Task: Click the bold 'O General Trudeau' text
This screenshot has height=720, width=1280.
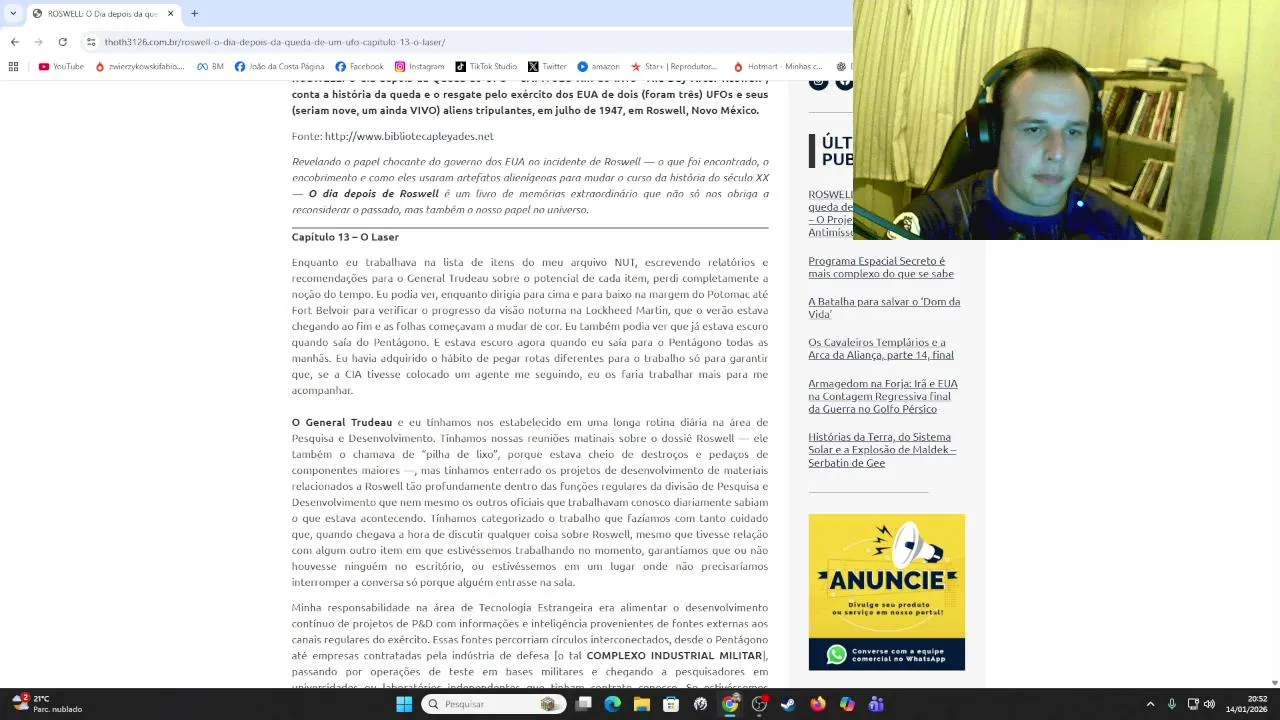Action: click(x=342, y=423)
